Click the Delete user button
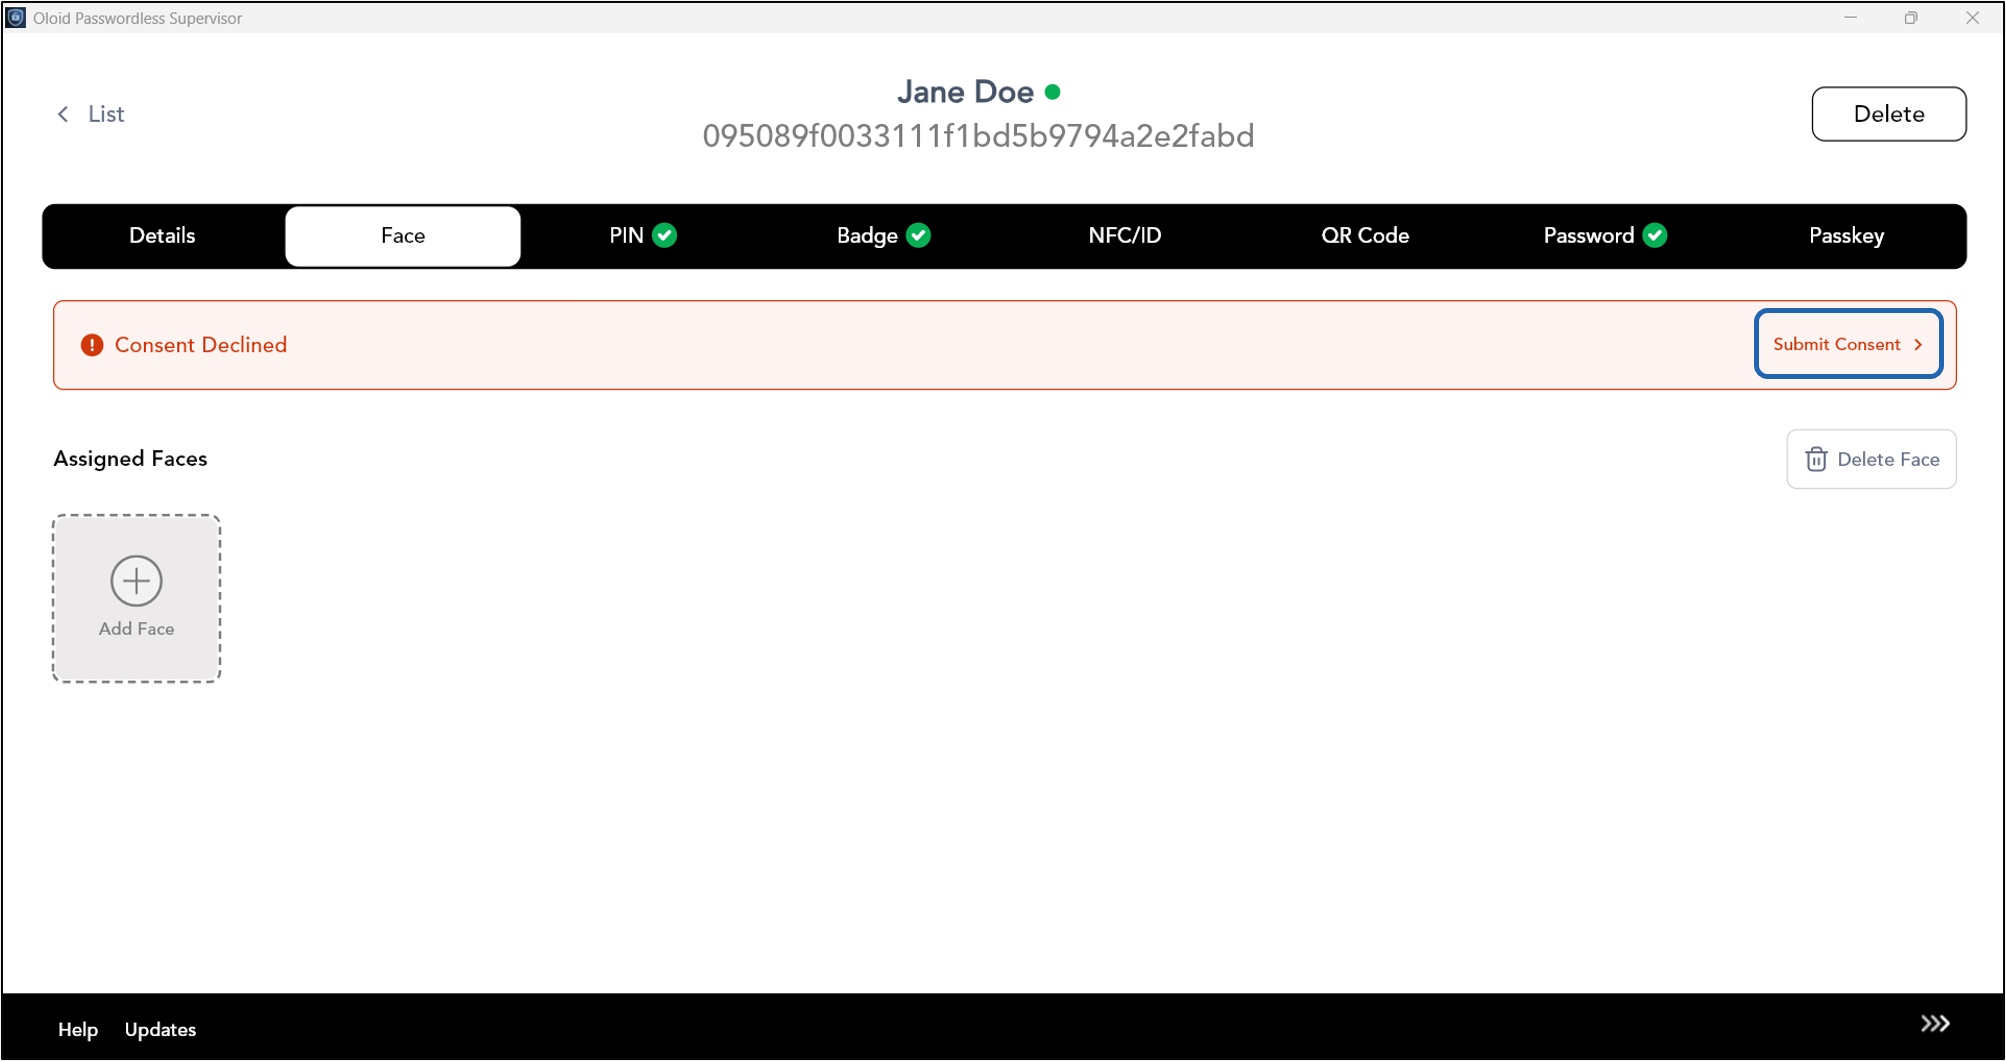Image resolution: width=2006 pixels, height=1061 pixels. tap(1888, 114)
